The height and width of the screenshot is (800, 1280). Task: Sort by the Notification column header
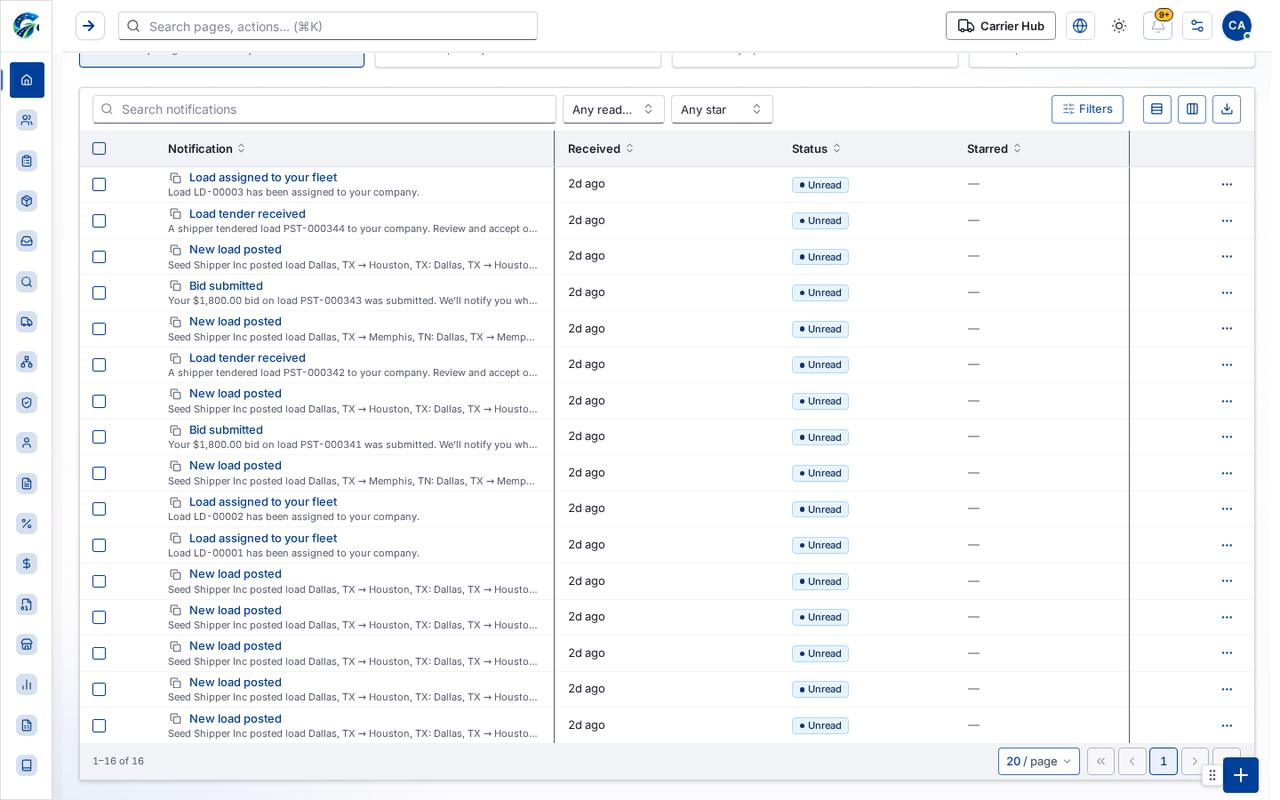pyautogui.click(x=207, y=149)
